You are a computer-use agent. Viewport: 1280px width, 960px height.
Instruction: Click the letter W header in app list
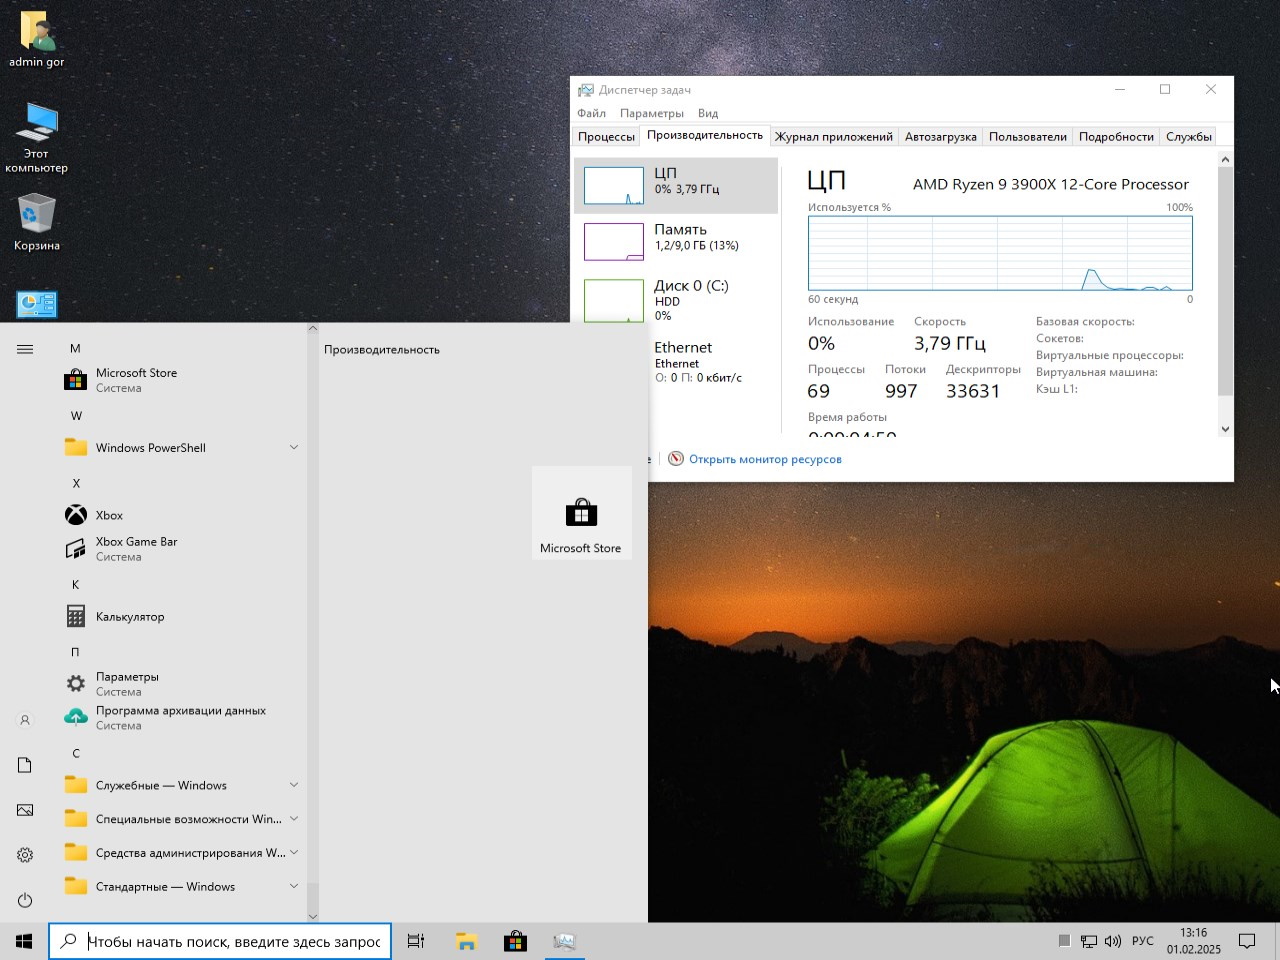[76, 416]
